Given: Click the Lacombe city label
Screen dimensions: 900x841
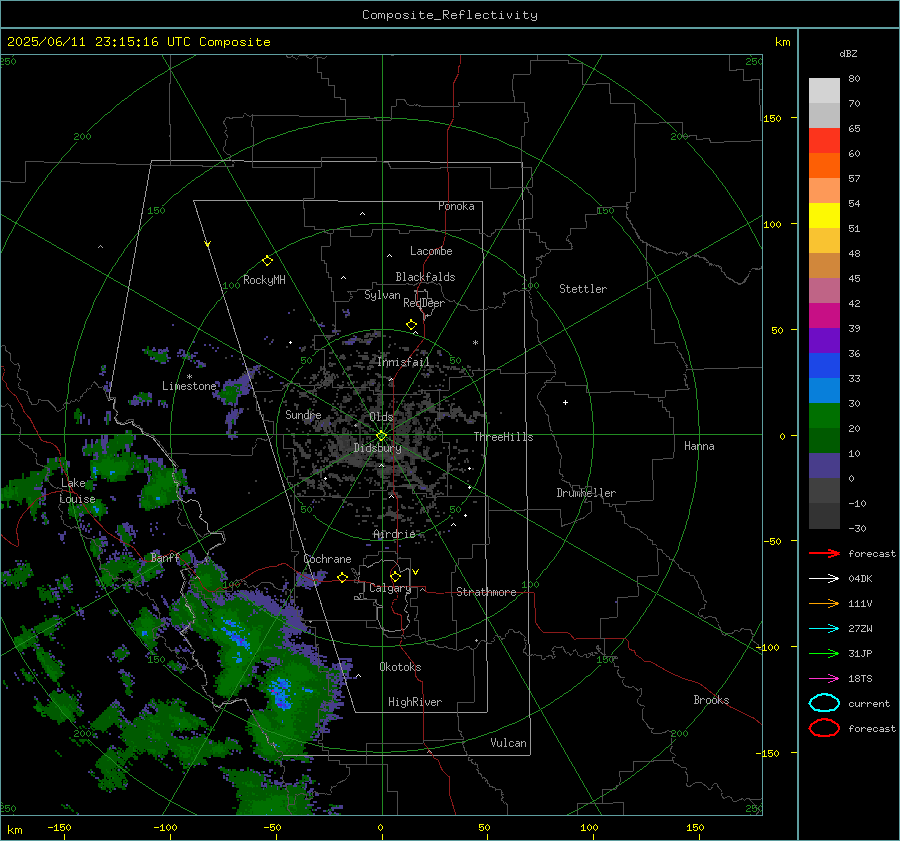Looking at the screenshot, I should 431,251.
